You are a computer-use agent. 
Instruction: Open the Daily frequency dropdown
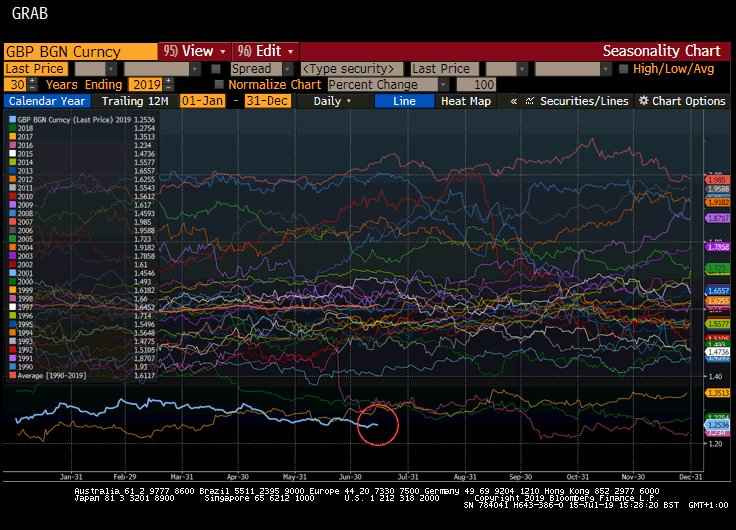coord(332,101)
